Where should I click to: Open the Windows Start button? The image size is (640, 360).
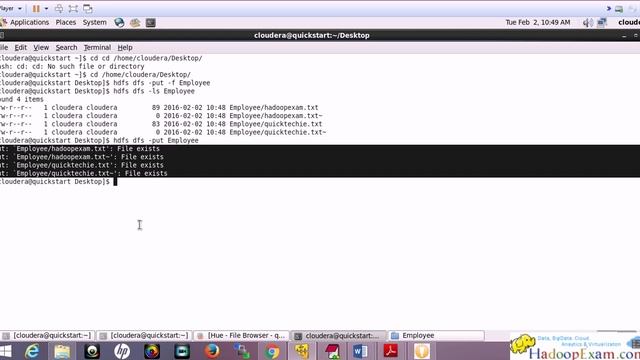pyautogui.click(x=6, y=351)
